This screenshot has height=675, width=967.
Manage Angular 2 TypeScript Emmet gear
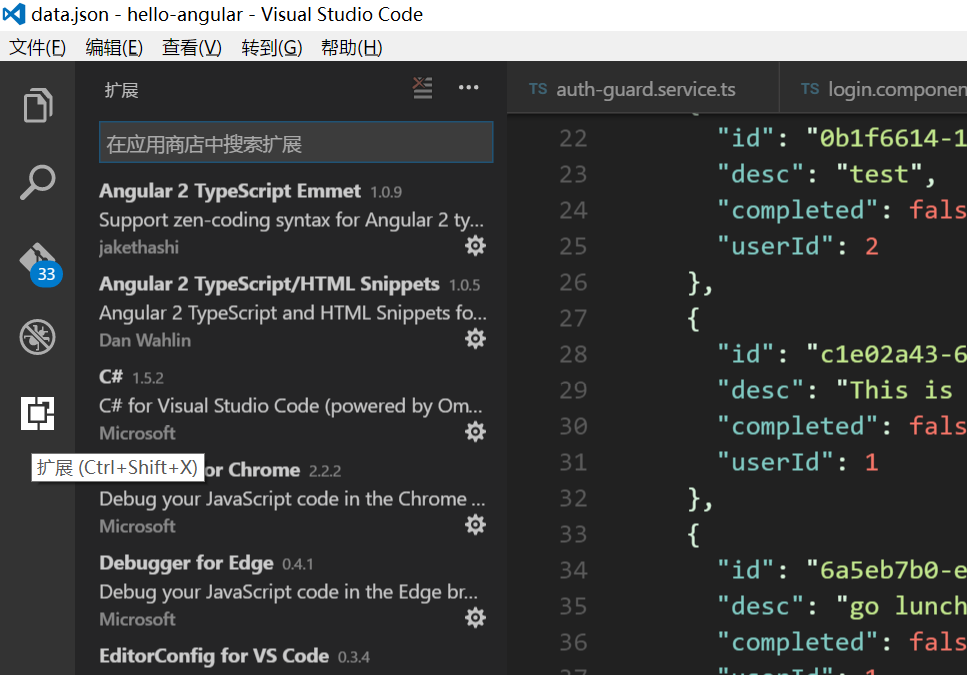coord(475,246)
